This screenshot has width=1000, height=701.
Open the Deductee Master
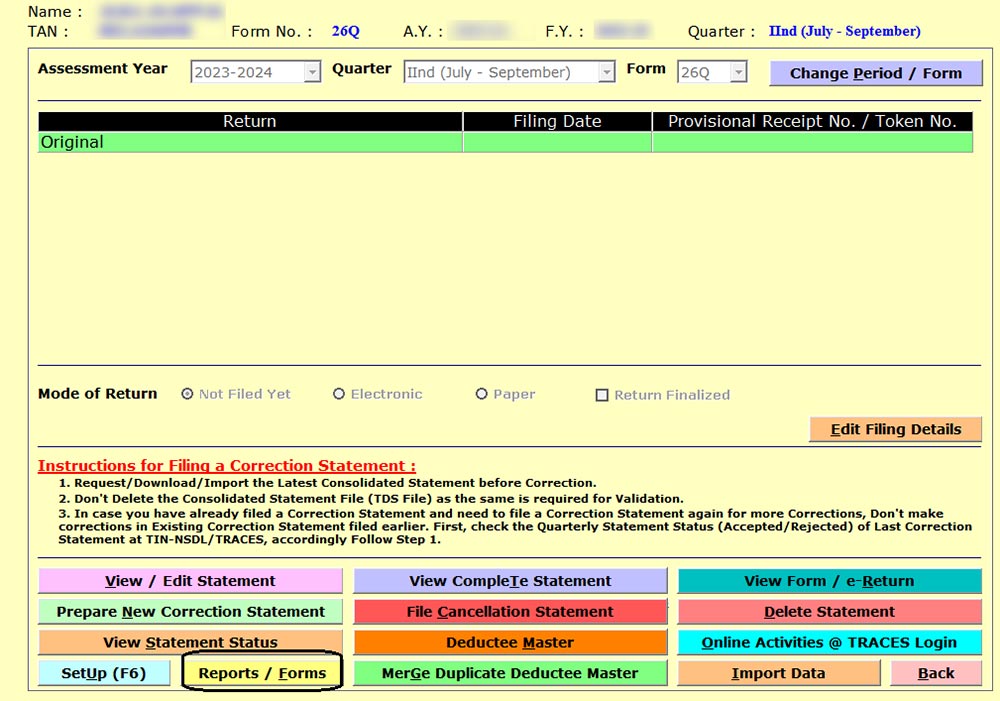(x=510, y=642)
